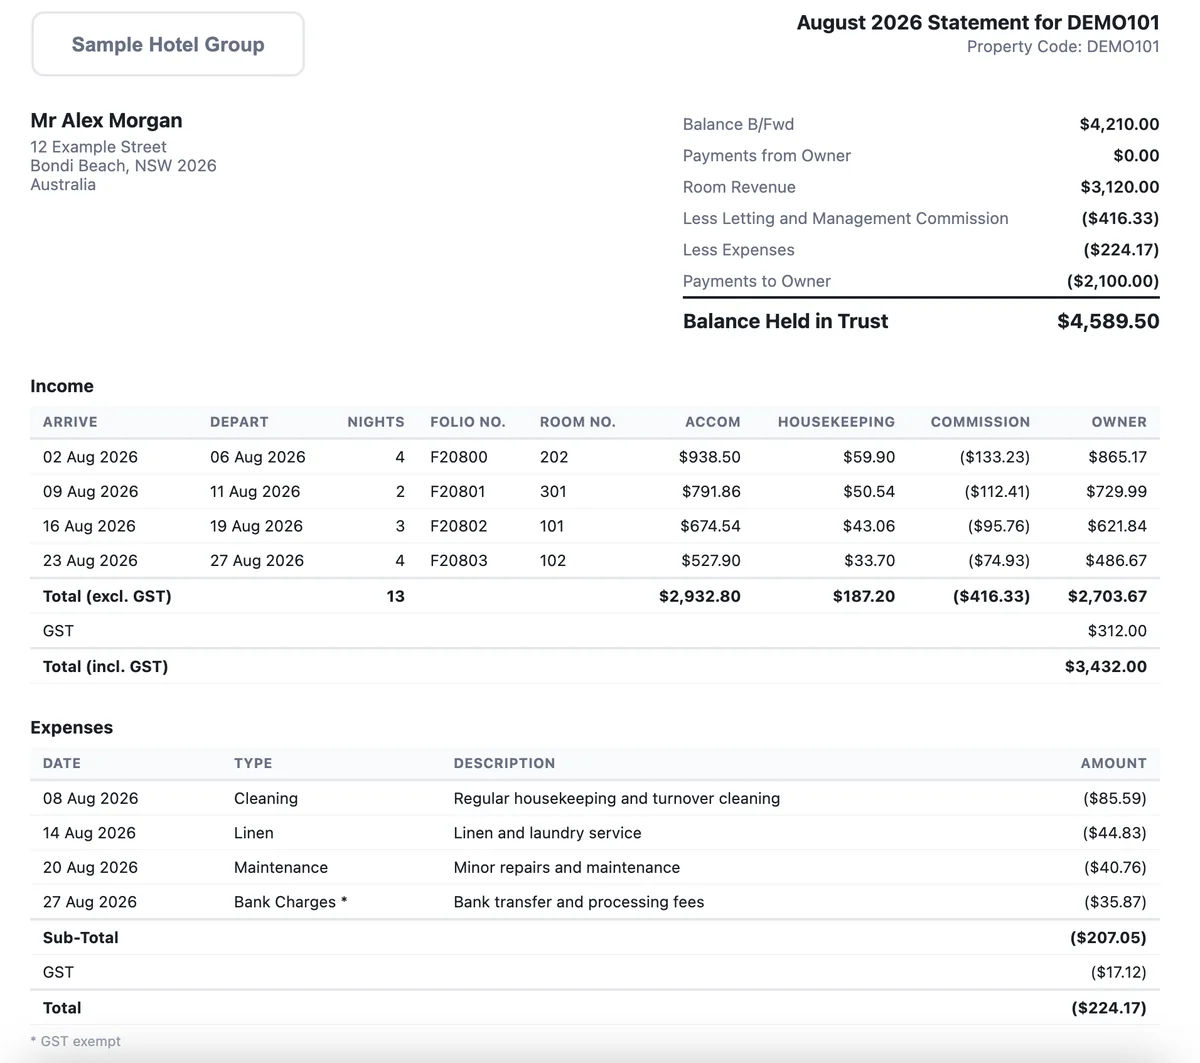Click Less Letting and Management Commission label
The width and height of the screenshot is (1200, 1063).
(x=845, y=218)
